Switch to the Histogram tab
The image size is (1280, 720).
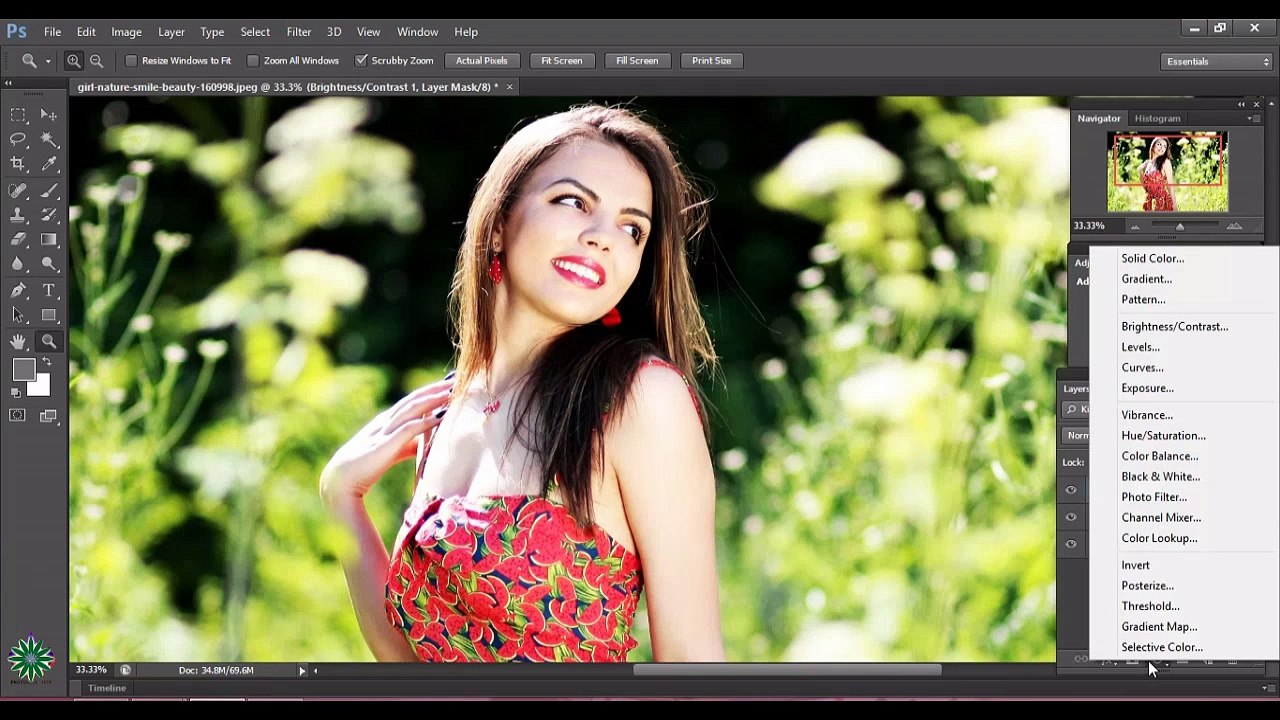tap(1157, 118)
